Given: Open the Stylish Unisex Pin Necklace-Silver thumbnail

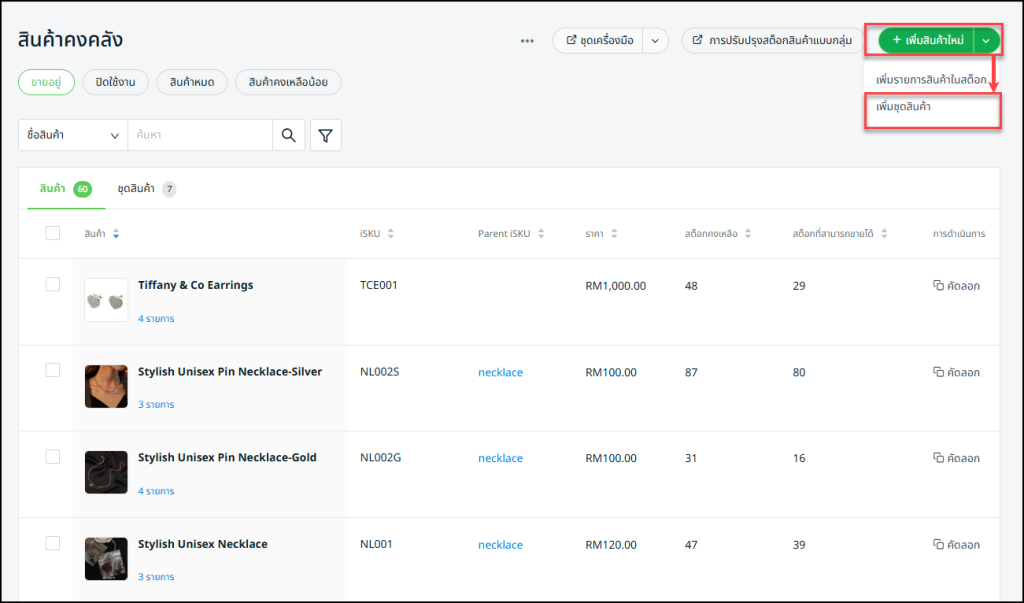Looking at the screenshot, I should click(x=106, y=386).
